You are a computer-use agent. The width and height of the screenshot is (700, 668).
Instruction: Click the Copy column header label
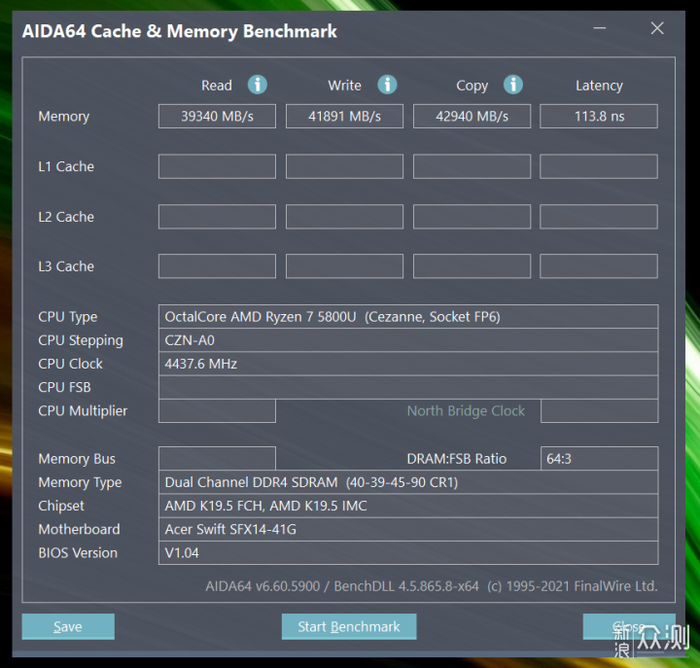pos(472,86)
